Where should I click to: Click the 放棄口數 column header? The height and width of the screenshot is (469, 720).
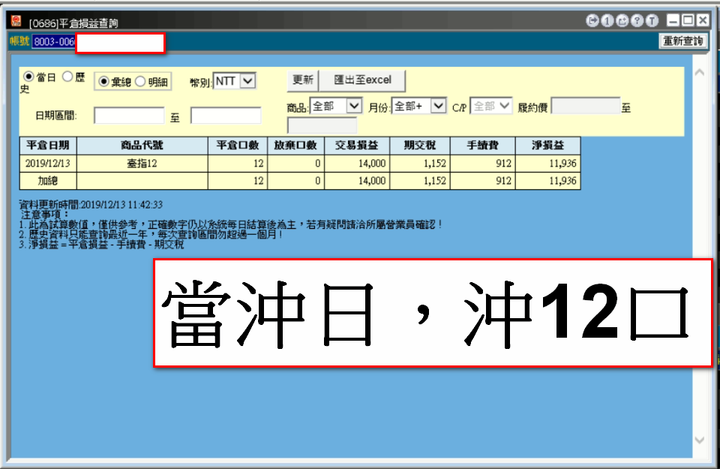pos(296,146)
